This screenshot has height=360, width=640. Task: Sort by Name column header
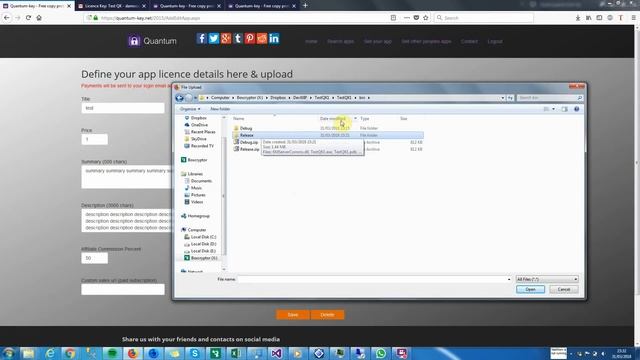pyautogui.click(x=238, y=118)
